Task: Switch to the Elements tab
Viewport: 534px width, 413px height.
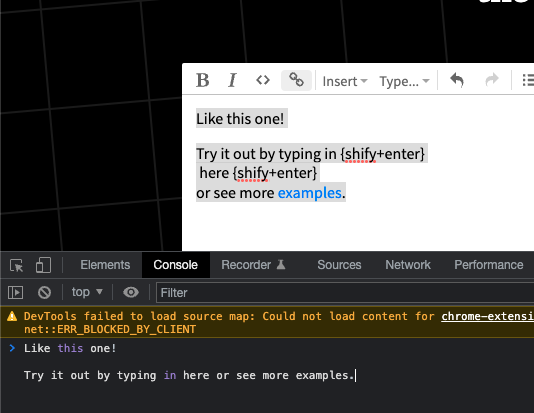Action: 105,265
